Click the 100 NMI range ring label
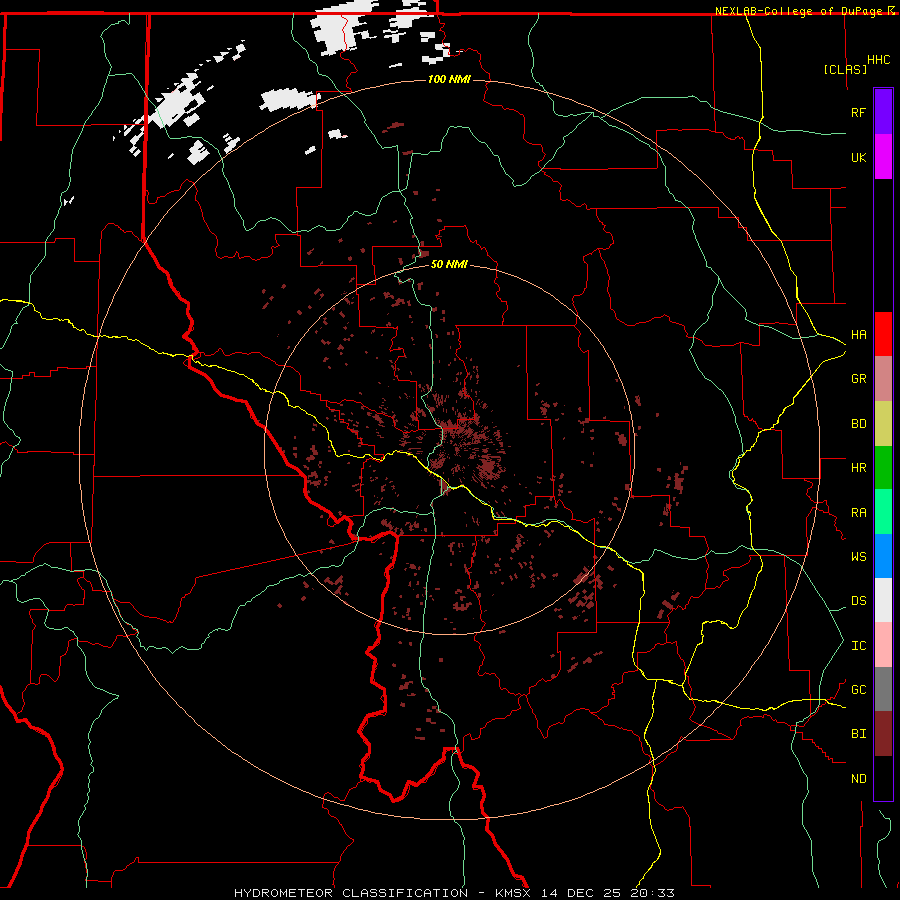Image resolution: width=900 pixels, height=900 pixels. 449,79
